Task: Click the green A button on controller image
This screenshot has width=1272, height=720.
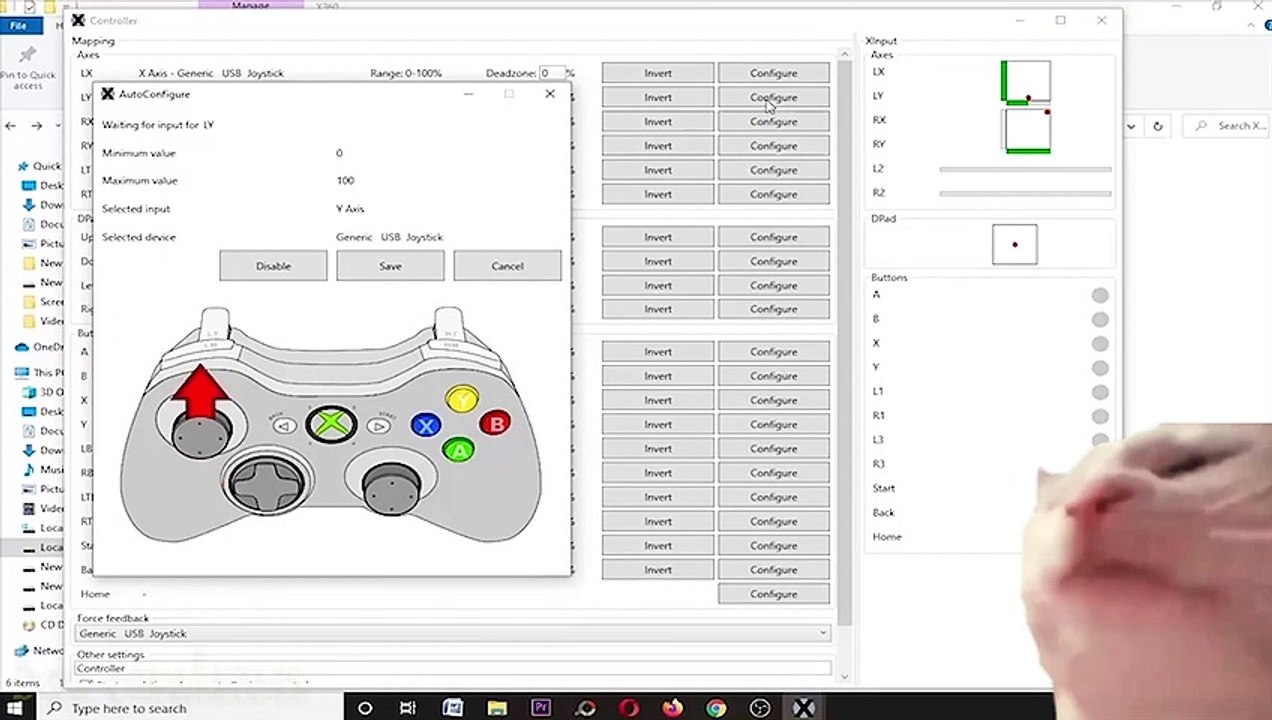Action: 459,451
